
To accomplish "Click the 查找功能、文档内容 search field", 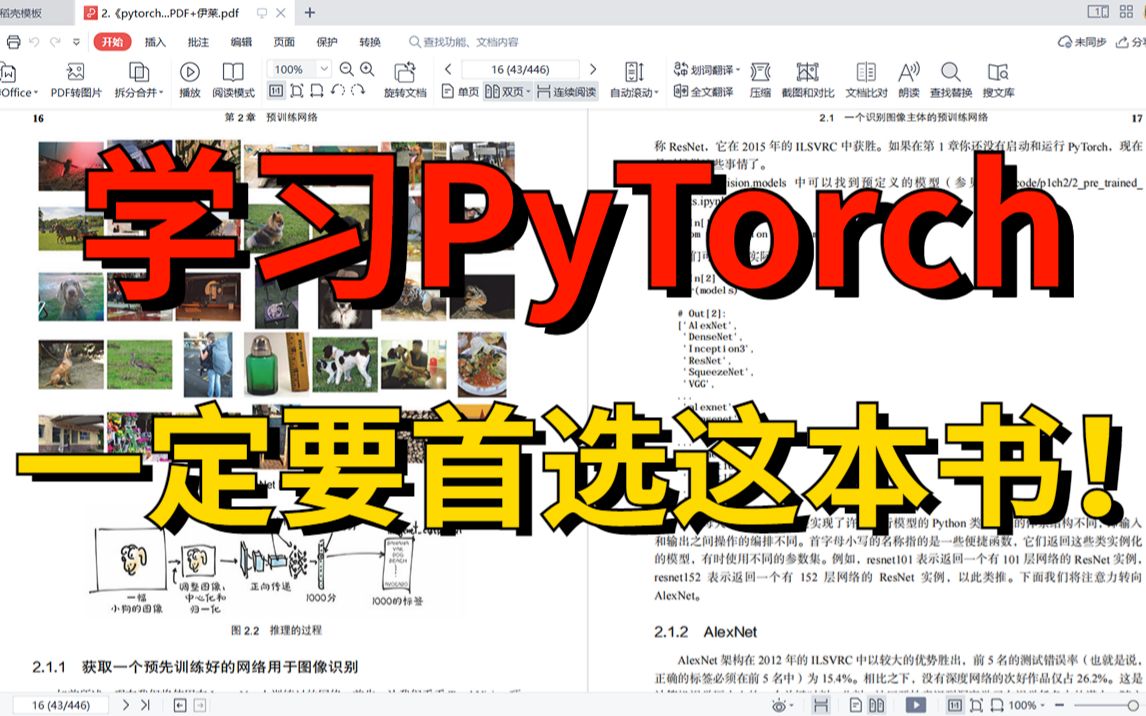I will [463, 42].
